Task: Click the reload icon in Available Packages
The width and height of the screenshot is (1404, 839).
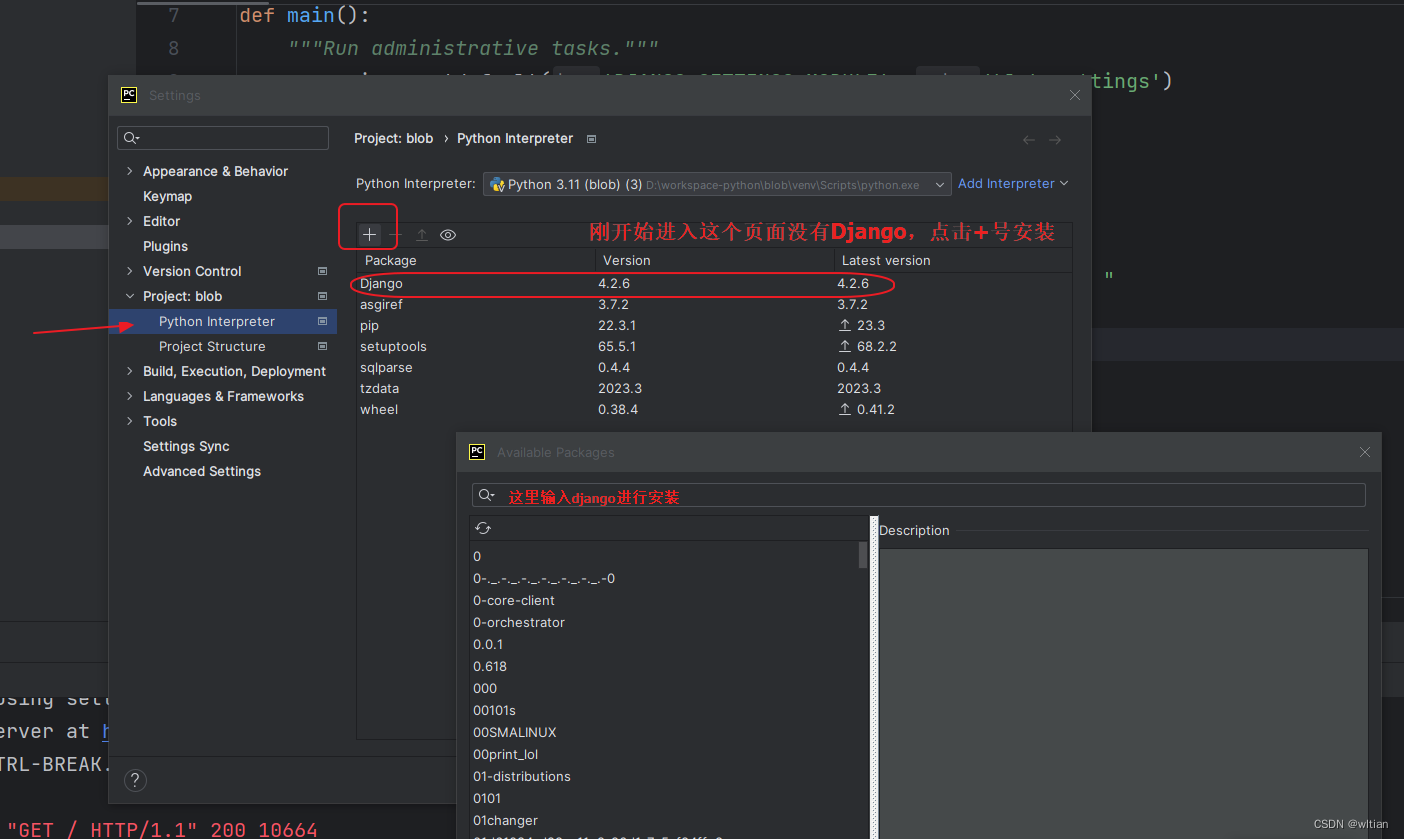Action: [483, 528]
